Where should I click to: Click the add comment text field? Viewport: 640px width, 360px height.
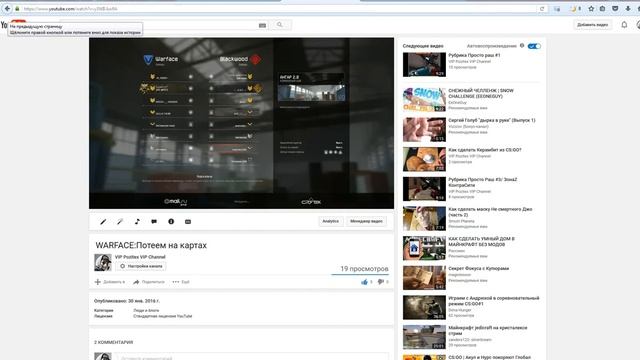[251, 357]
